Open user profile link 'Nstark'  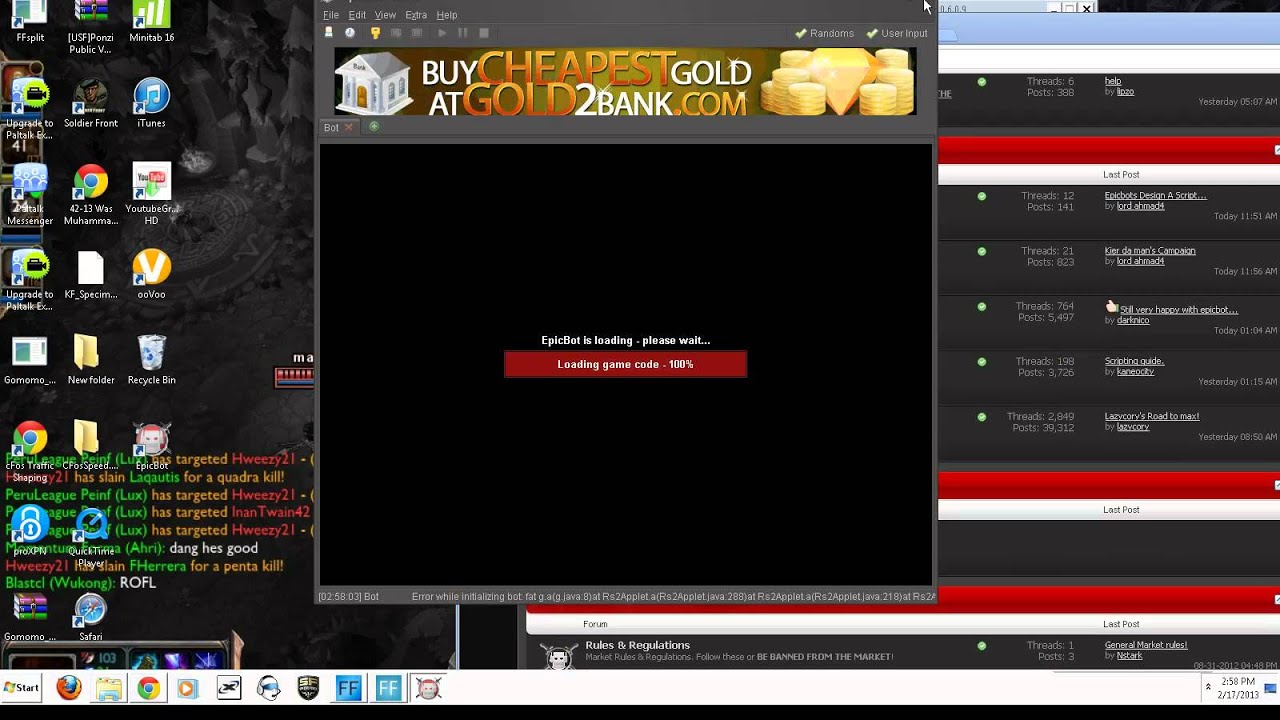click(x=1129, y=656)
